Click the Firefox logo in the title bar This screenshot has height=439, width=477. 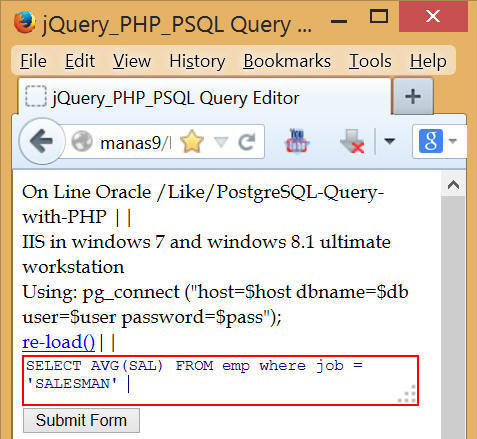pos(25,22)
